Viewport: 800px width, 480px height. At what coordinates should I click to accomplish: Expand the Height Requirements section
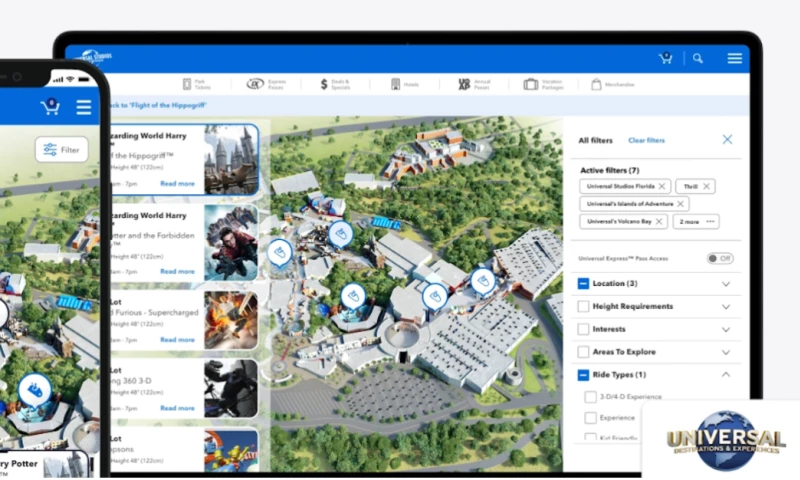[x=726, y=307]
